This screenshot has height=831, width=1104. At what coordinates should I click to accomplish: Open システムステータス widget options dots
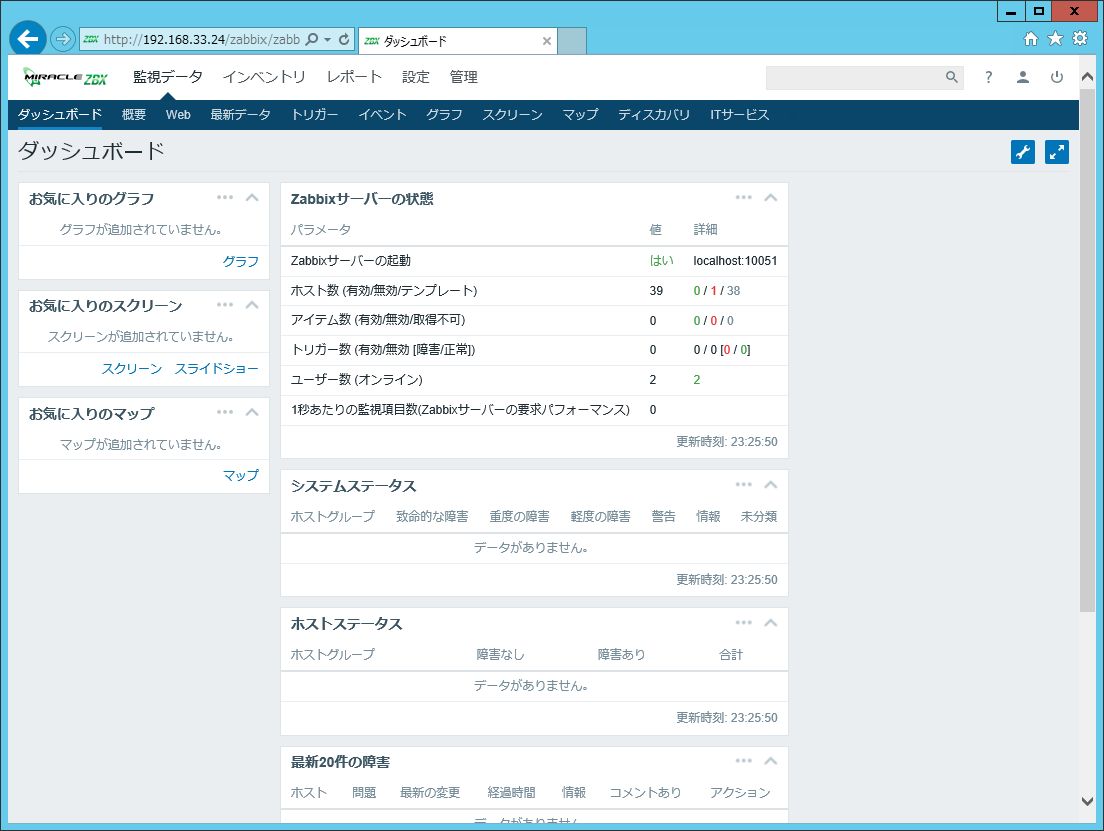coord(744,485)
